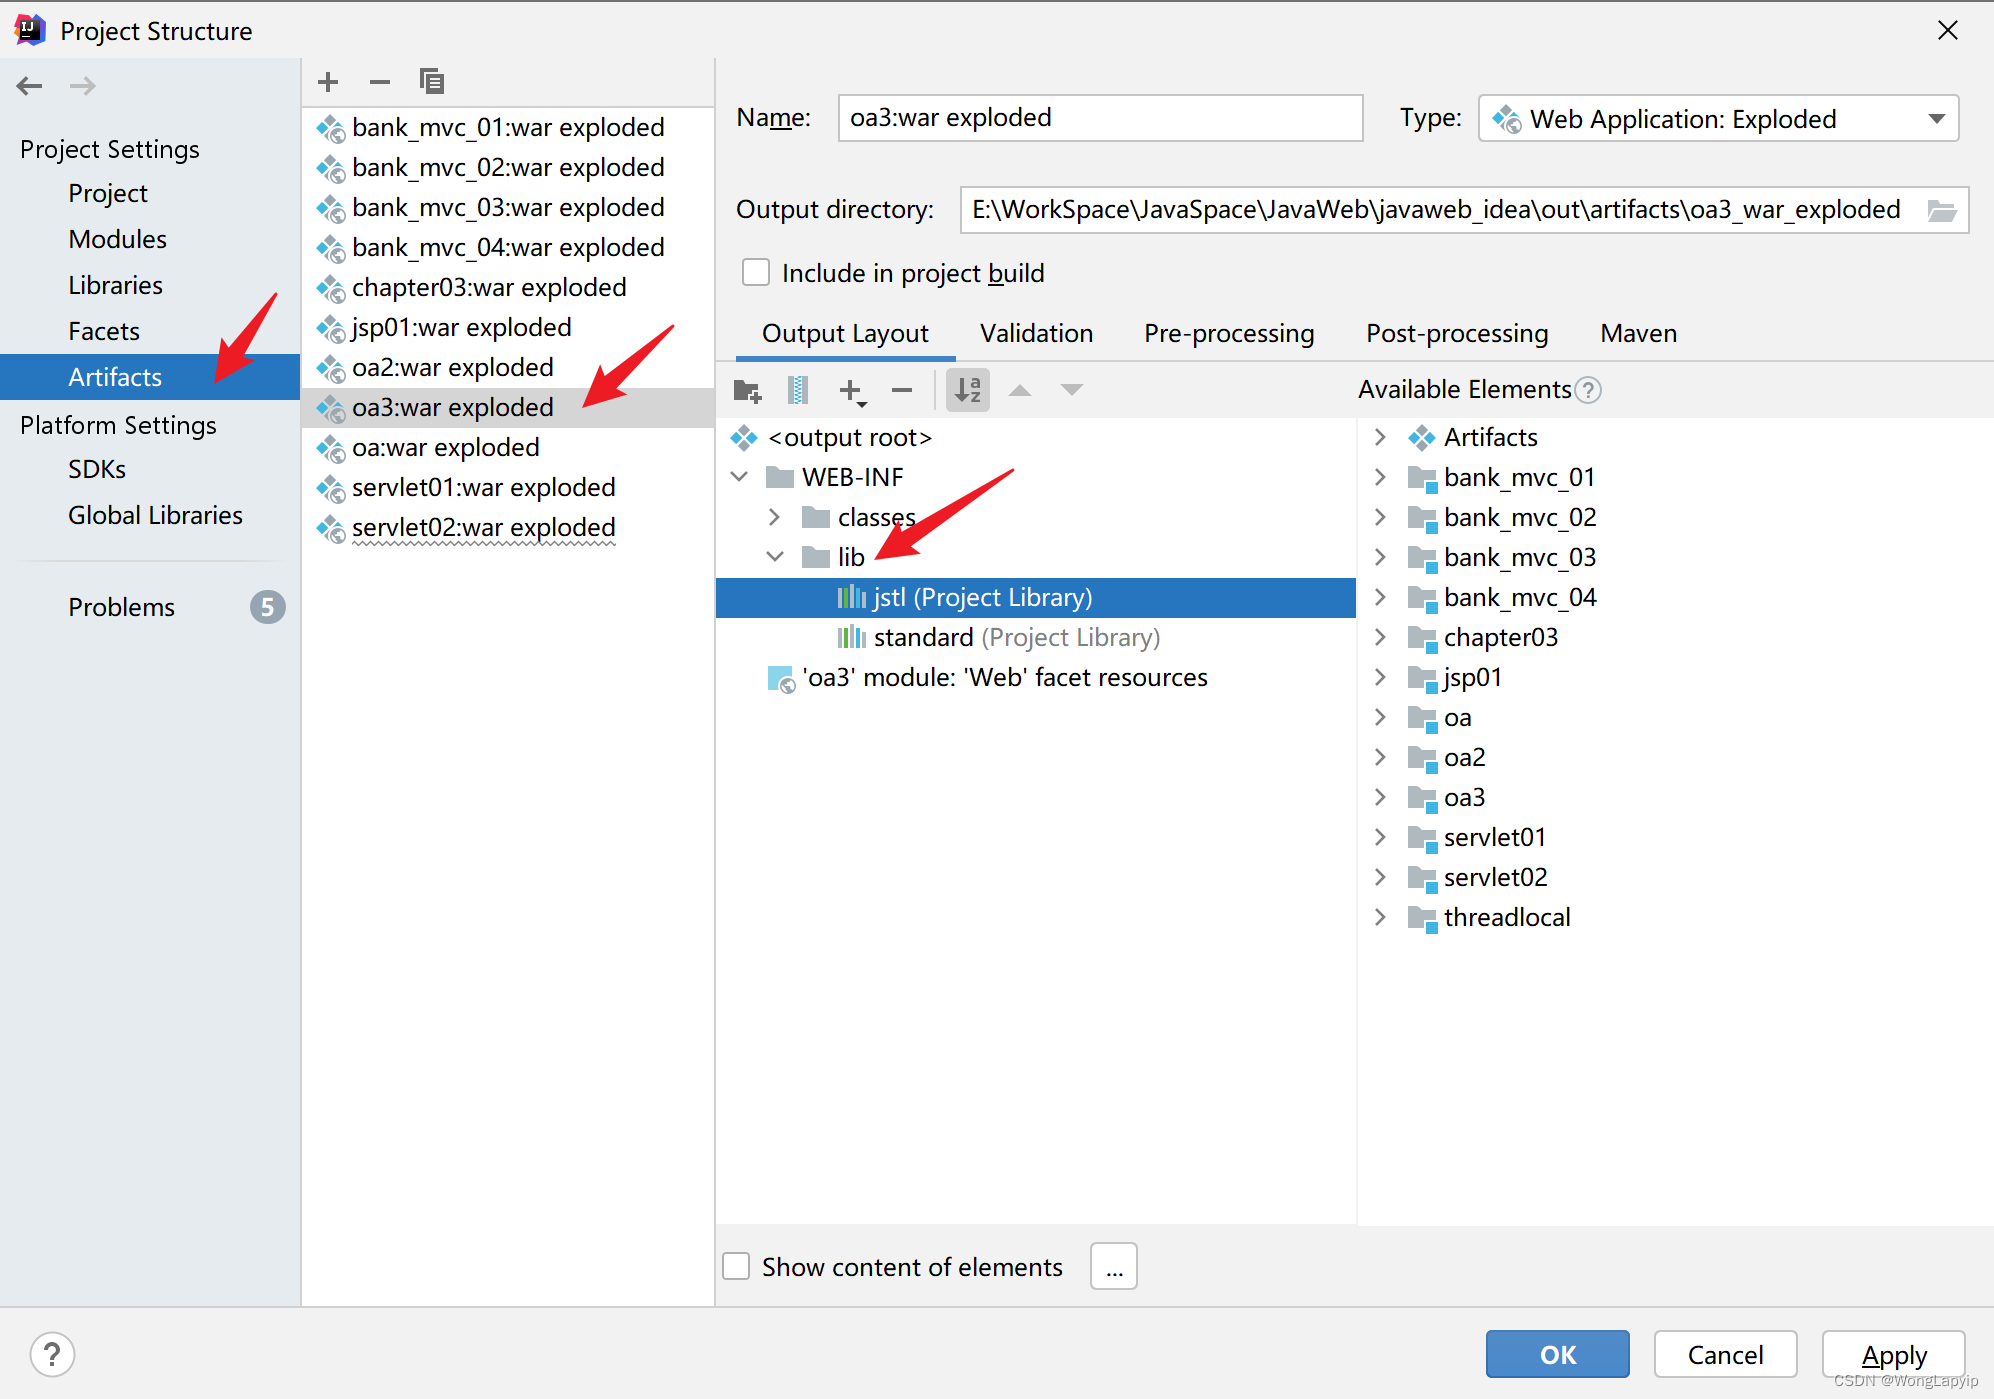Open the artifact Type dropdown

[x=1936, y=119]
